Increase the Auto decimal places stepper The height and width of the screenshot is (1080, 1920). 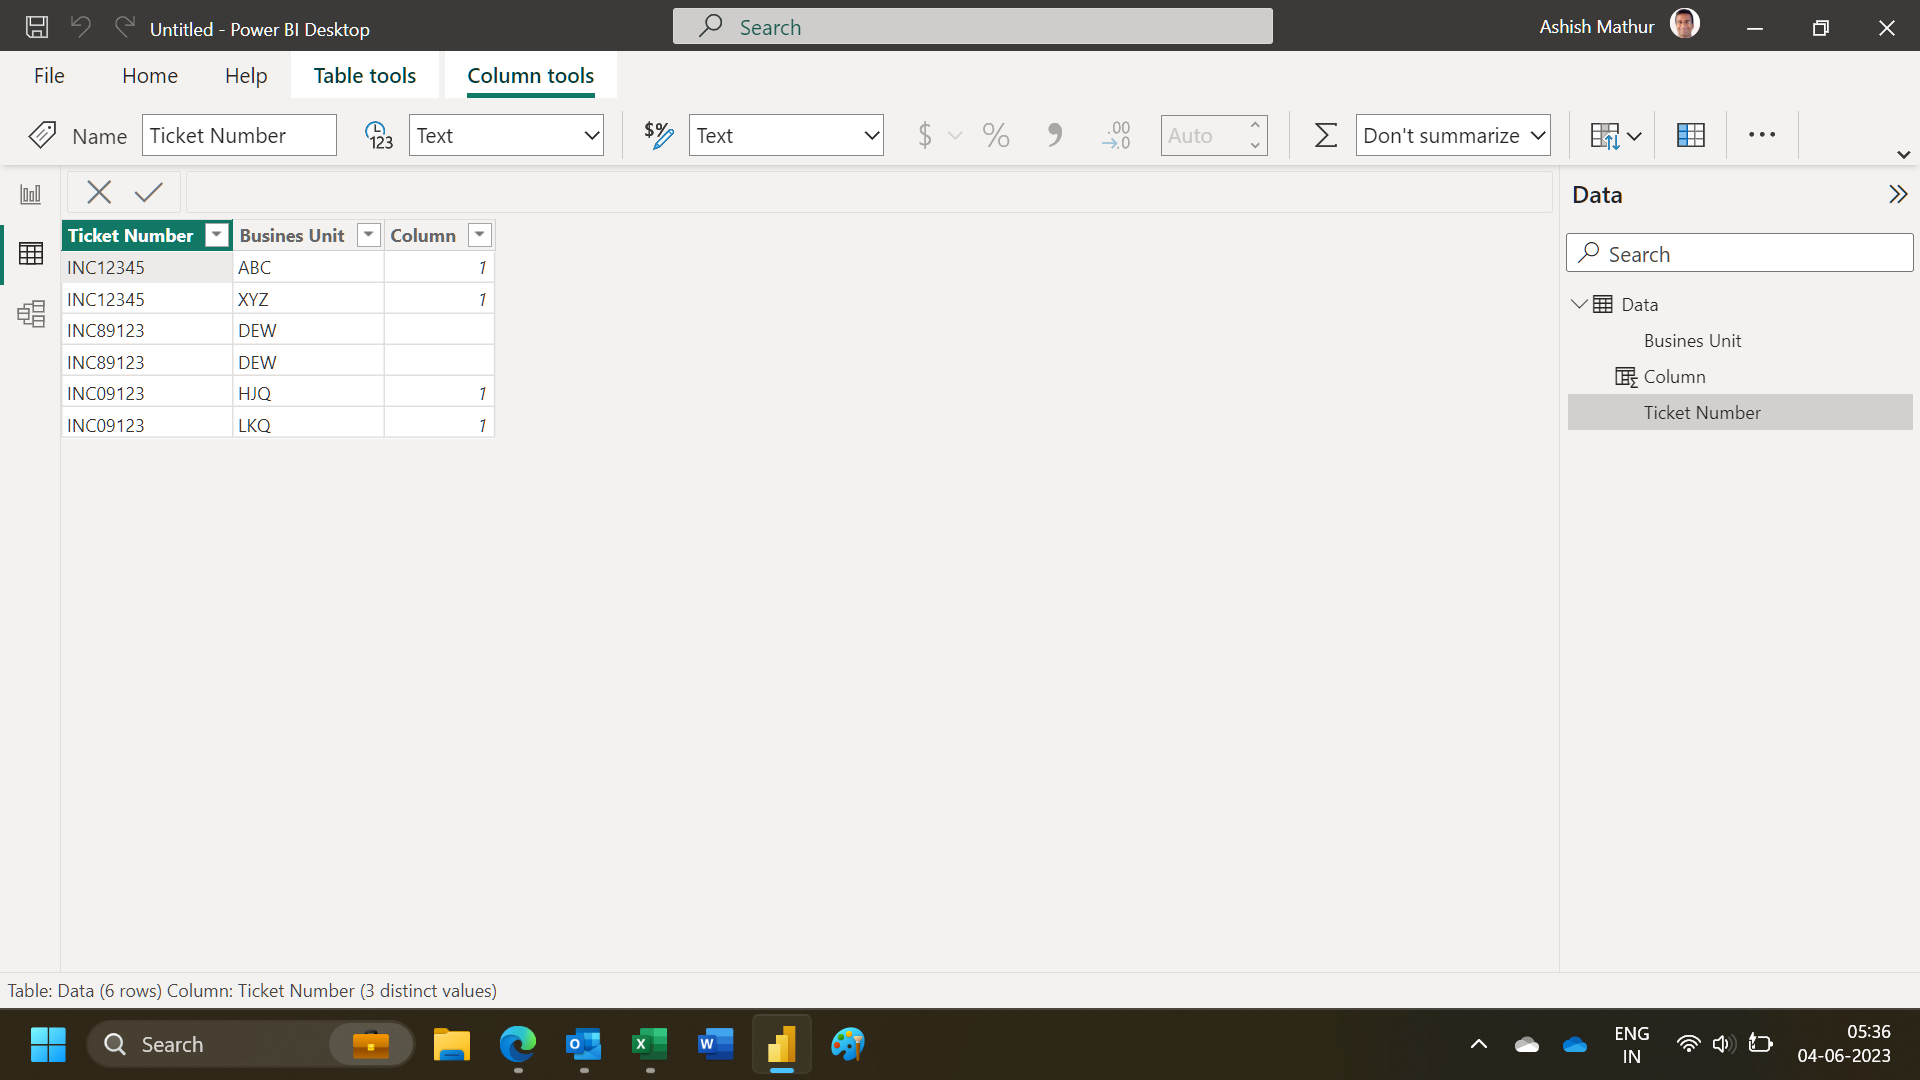click(x=1255, y=125)
